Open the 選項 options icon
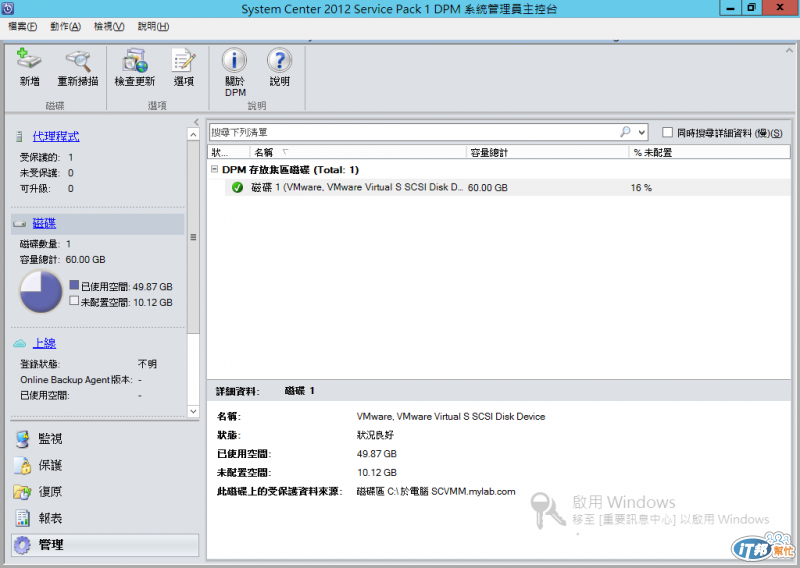 point(184,60)
